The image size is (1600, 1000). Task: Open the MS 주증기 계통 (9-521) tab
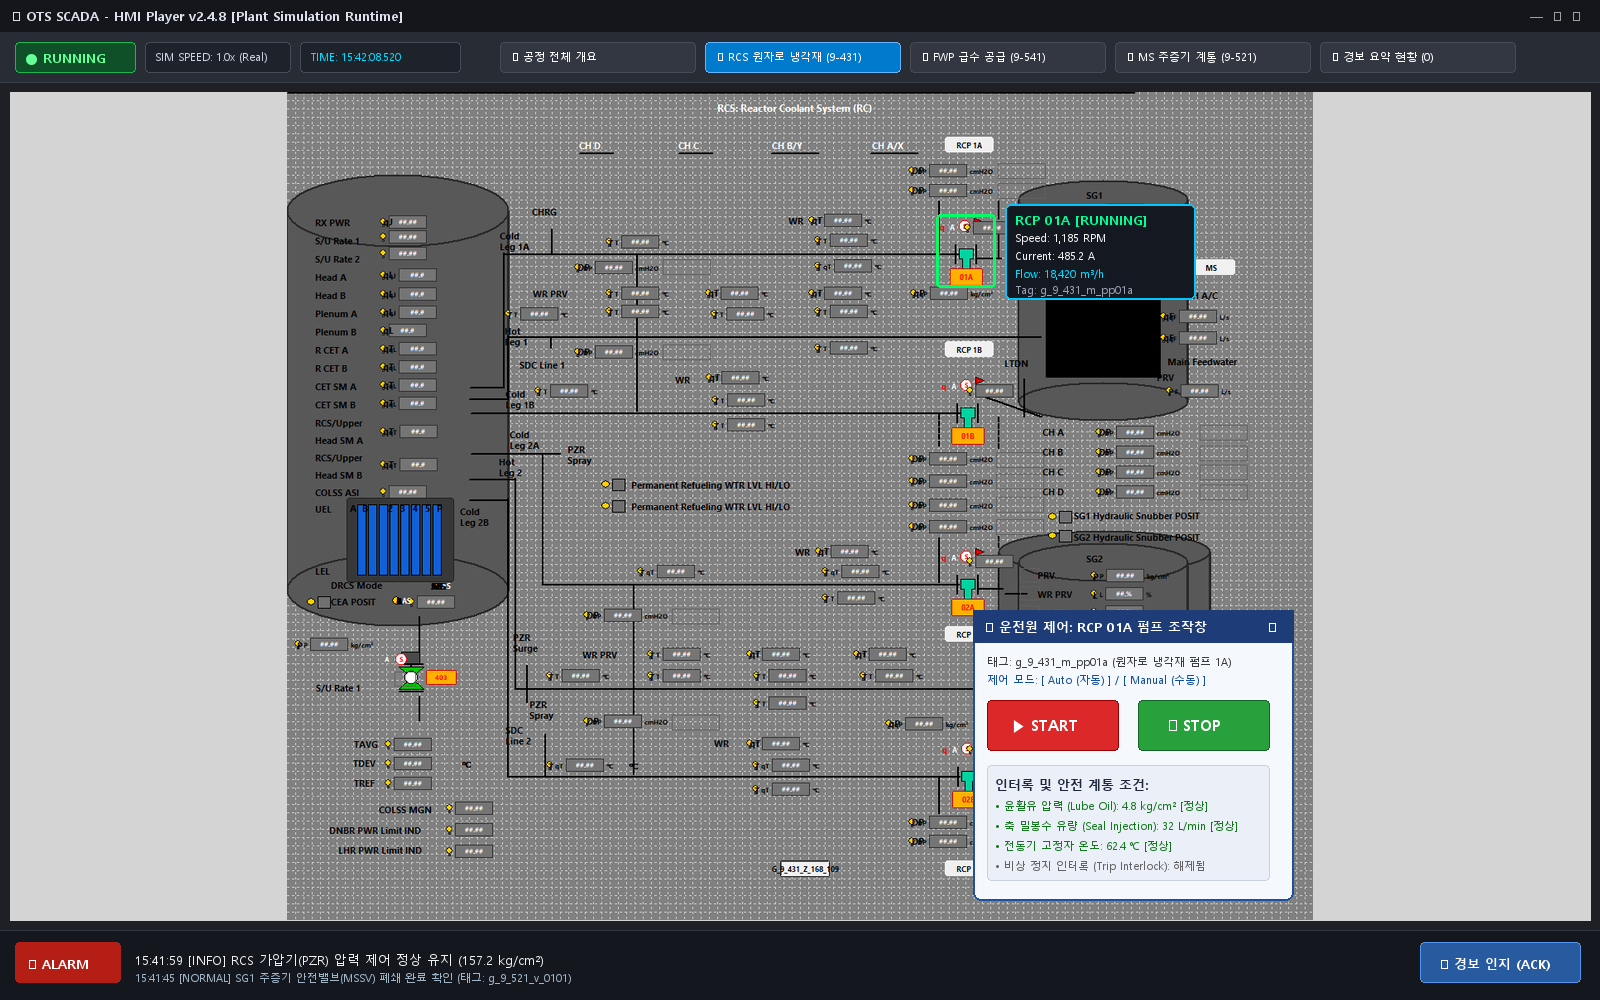(1213, 57)
